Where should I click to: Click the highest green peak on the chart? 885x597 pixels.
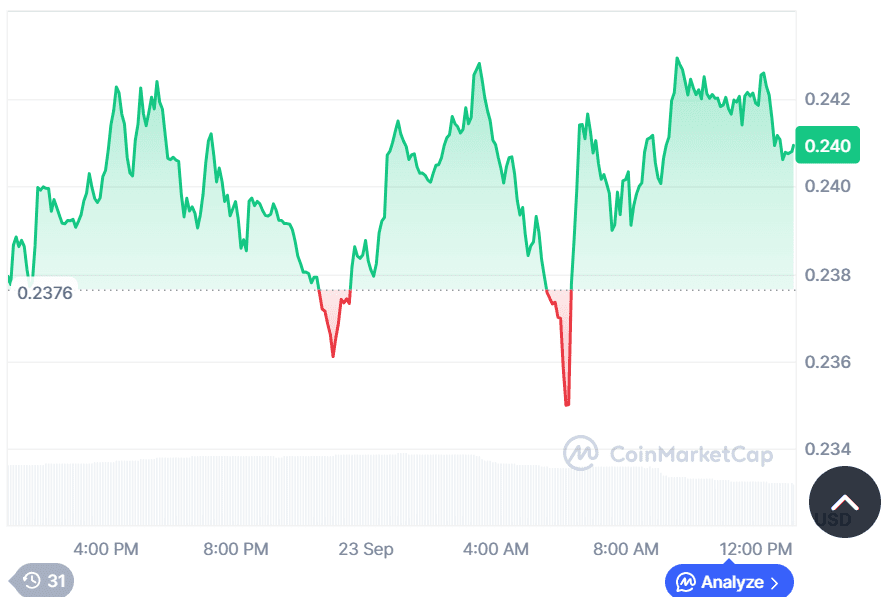click(679, 58)
